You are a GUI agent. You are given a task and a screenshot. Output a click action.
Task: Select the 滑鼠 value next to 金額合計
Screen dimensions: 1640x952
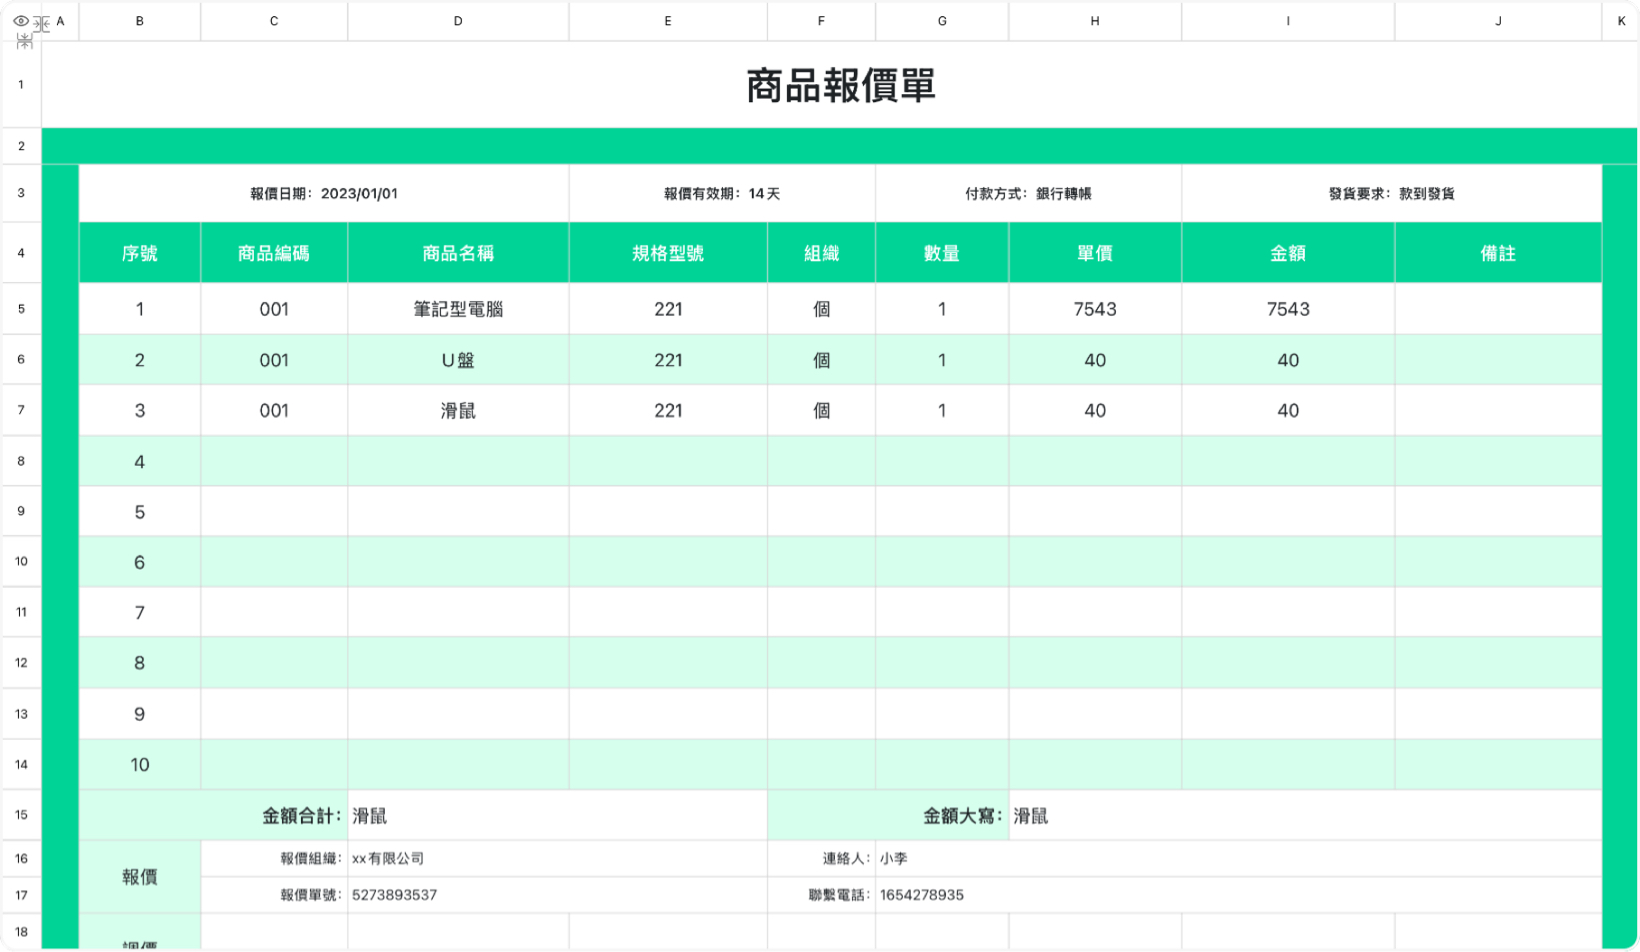[x=558, y=816]
